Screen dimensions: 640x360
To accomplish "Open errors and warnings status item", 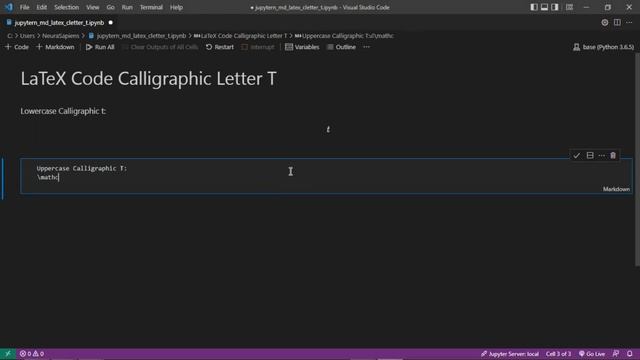I will pos(32,354).
